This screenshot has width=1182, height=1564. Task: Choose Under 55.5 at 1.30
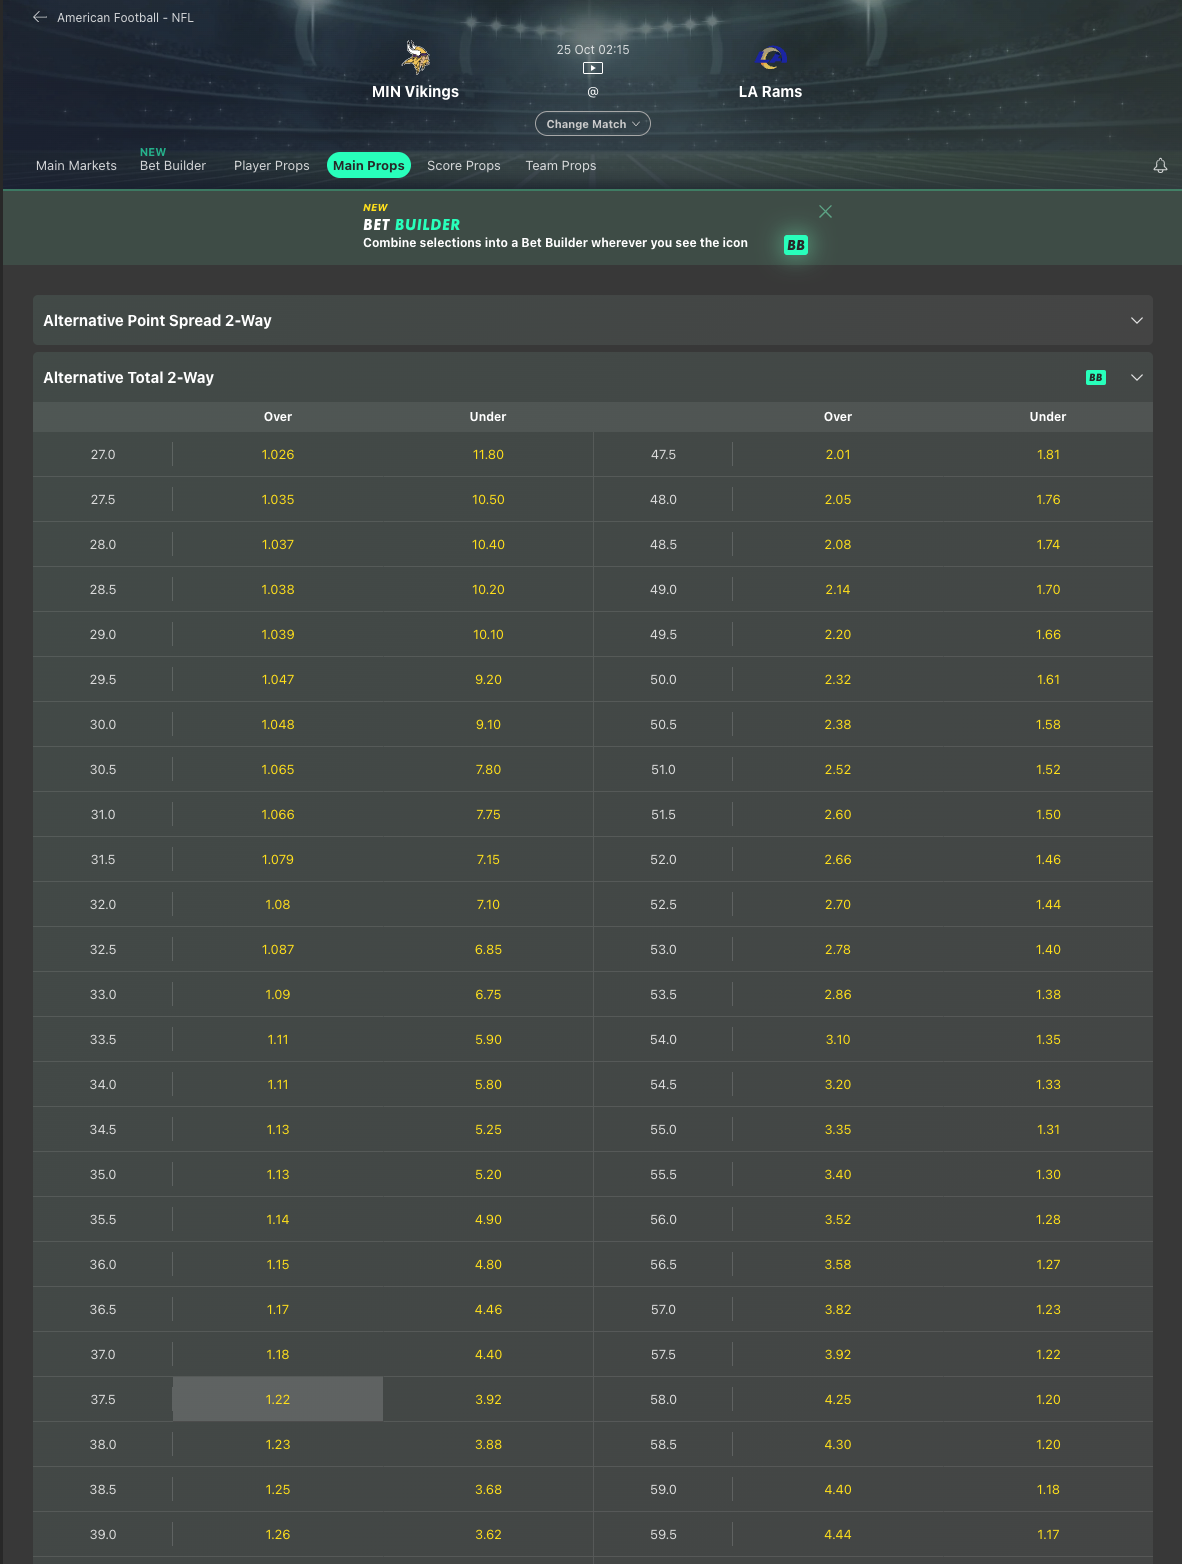[x=1048, y=1174]
